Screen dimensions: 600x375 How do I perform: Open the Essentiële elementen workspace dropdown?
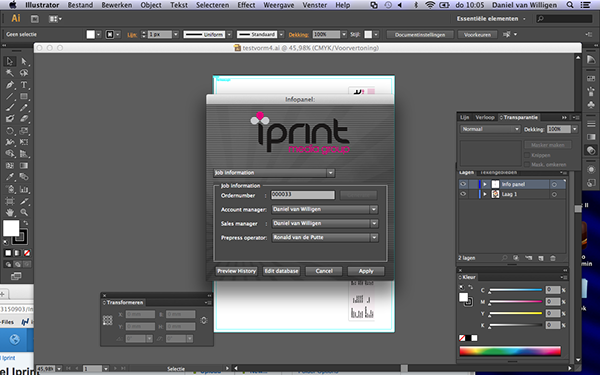click(491, 19)
